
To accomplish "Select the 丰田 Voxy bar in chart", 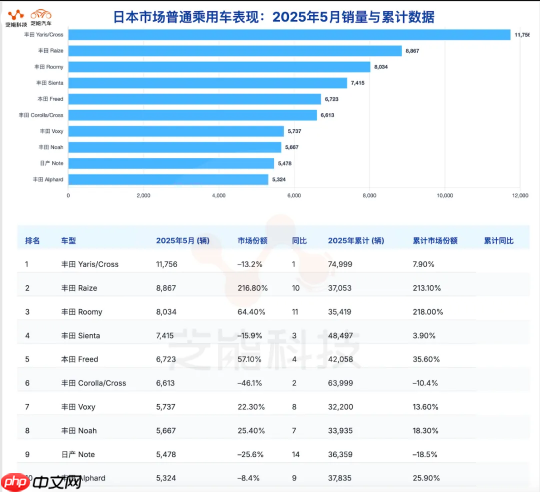I will tap(176, 131).
